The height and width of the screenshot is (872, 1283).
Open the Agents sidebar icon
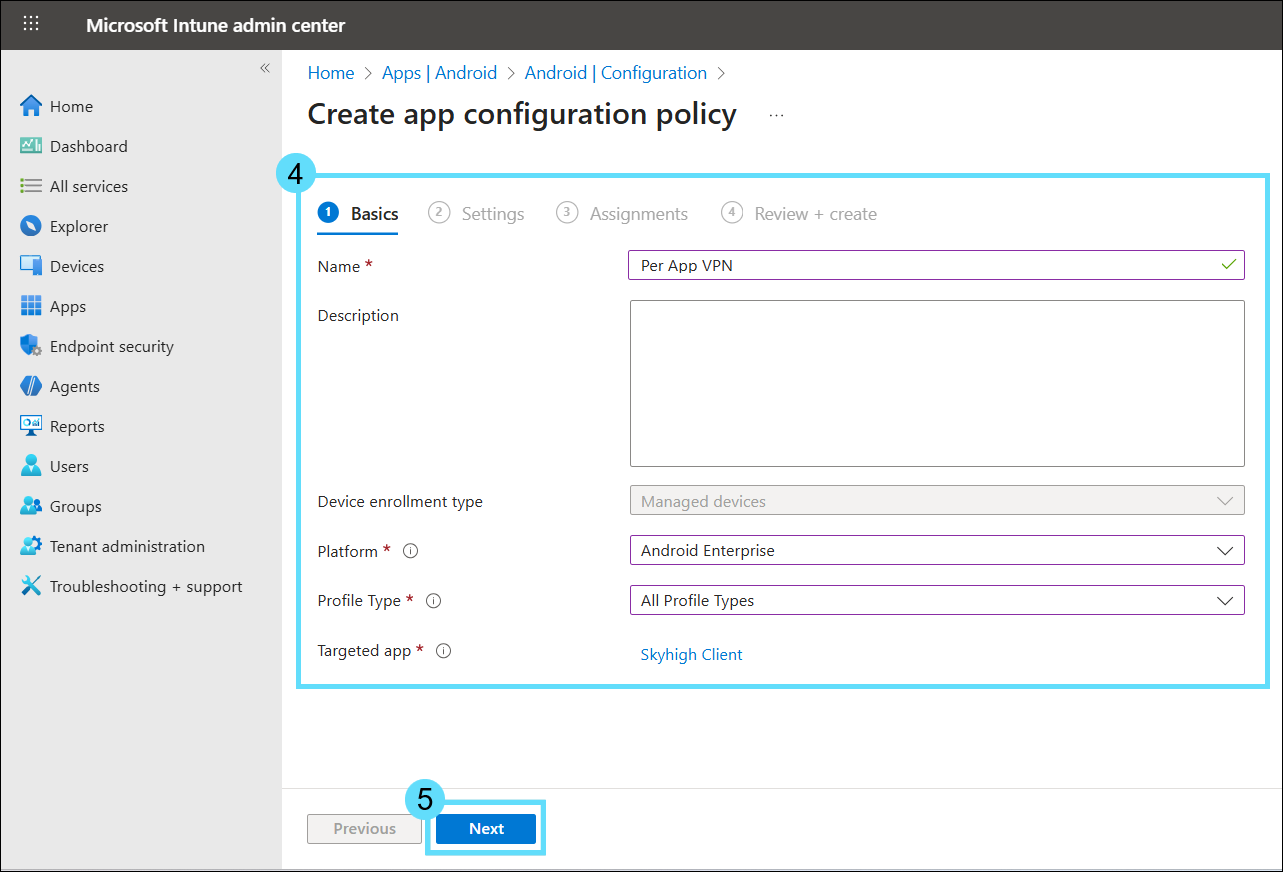[31, 386]
